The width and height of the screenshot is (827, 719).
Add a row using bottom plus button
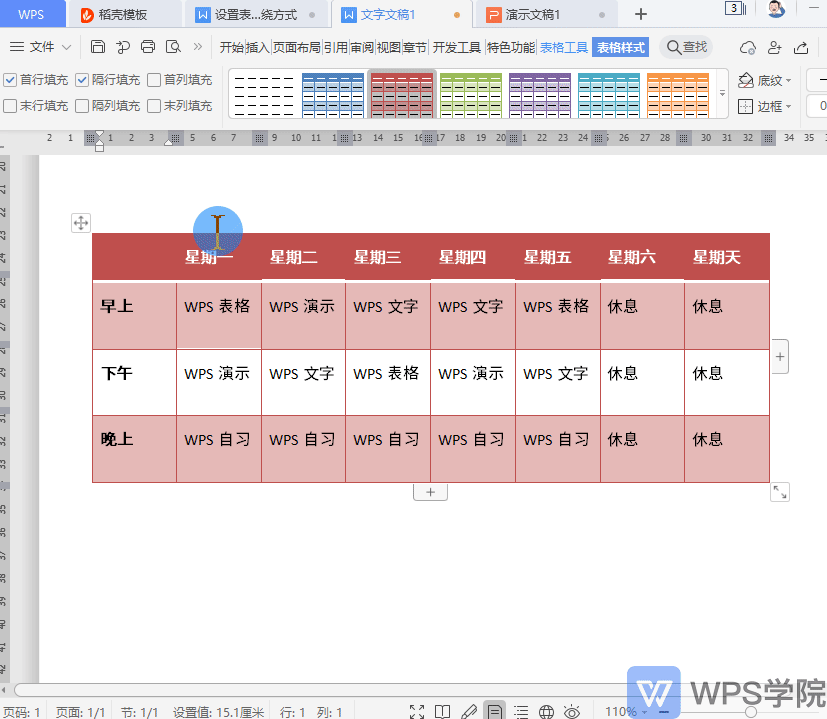pos(430,492)
